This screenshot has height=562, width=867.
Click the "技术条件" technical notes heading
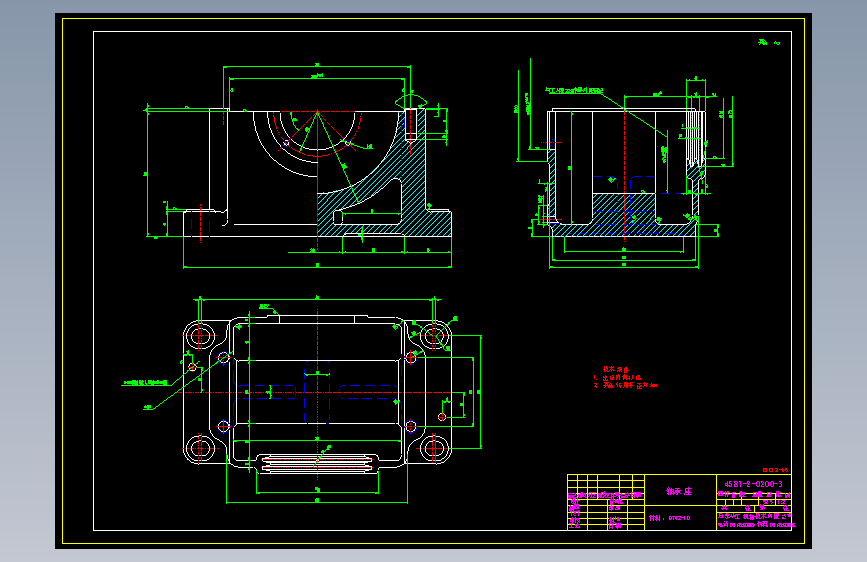616,370
